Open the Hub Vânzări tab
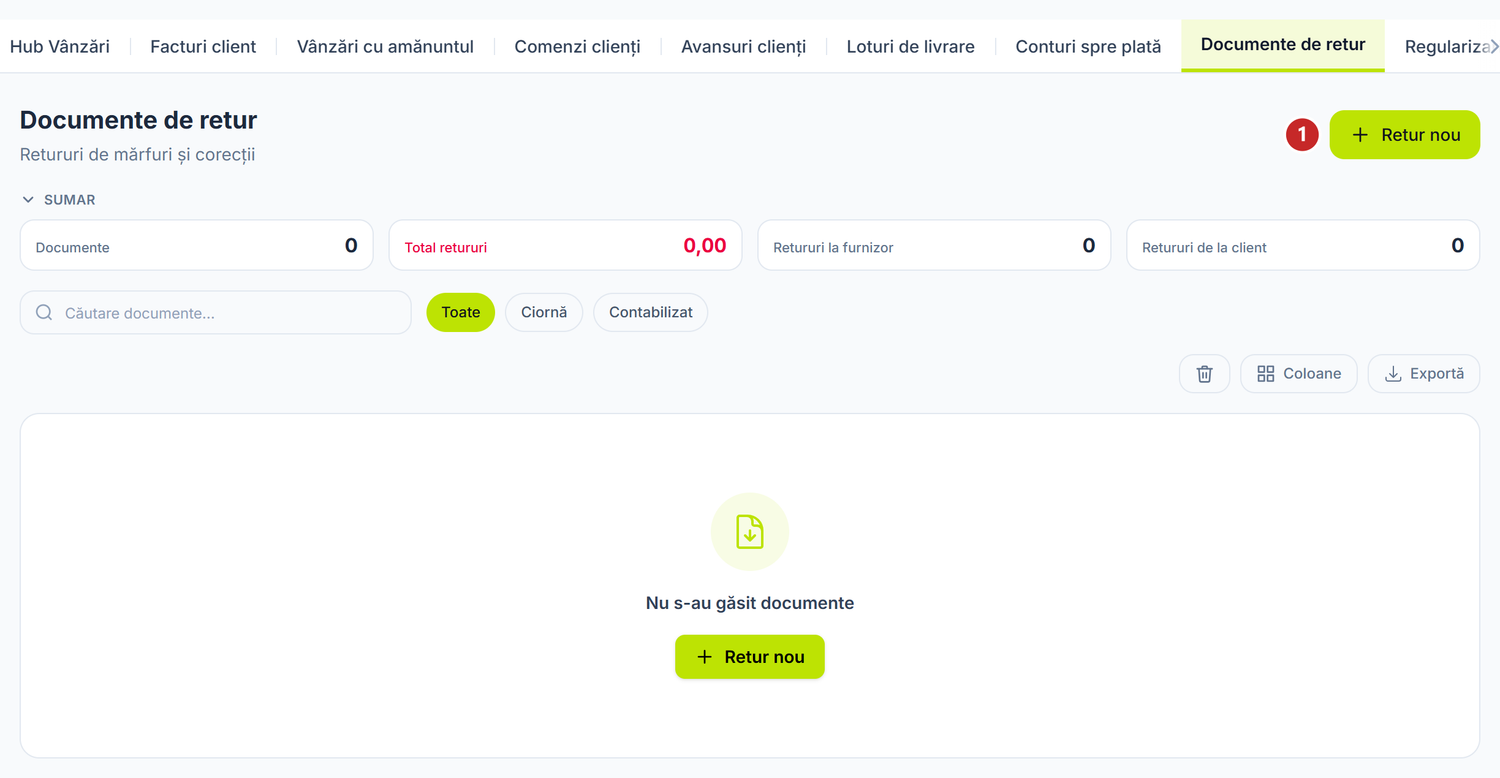 pyautogui.click(x=60, y=46)
